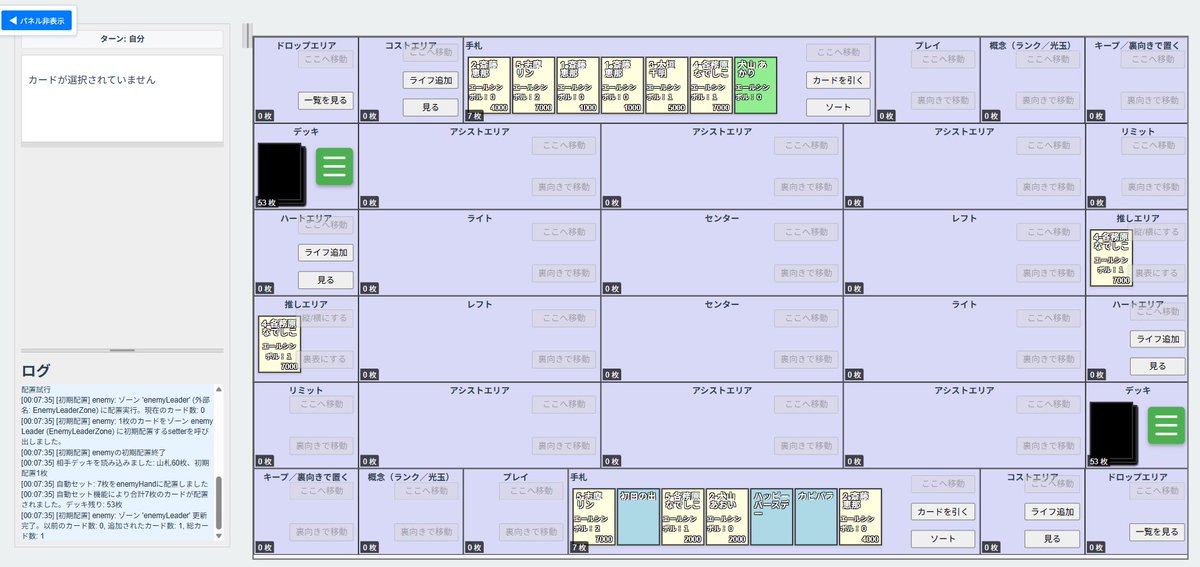
Task: Select 5-志摩リン card in opponent's hand
Action: click(533, 85)
